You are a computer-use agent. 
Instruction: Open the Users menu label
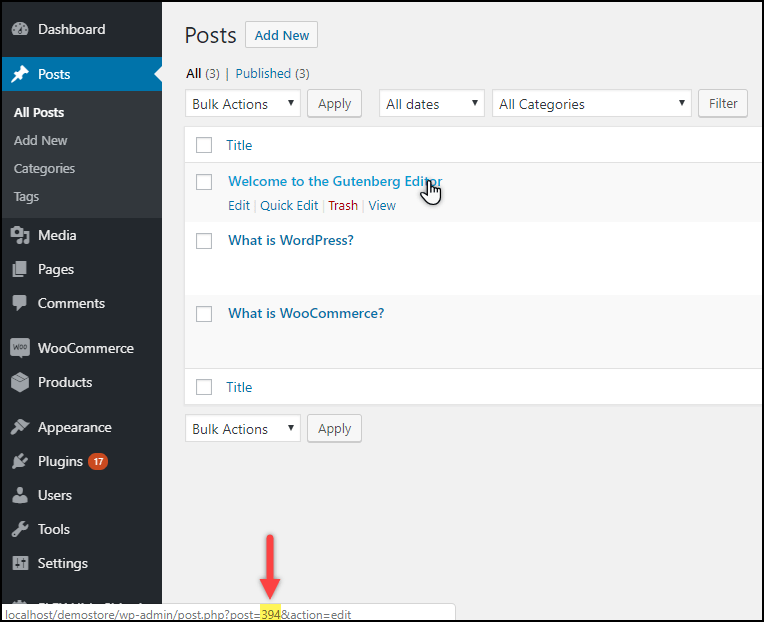click(x=55, y=495)
